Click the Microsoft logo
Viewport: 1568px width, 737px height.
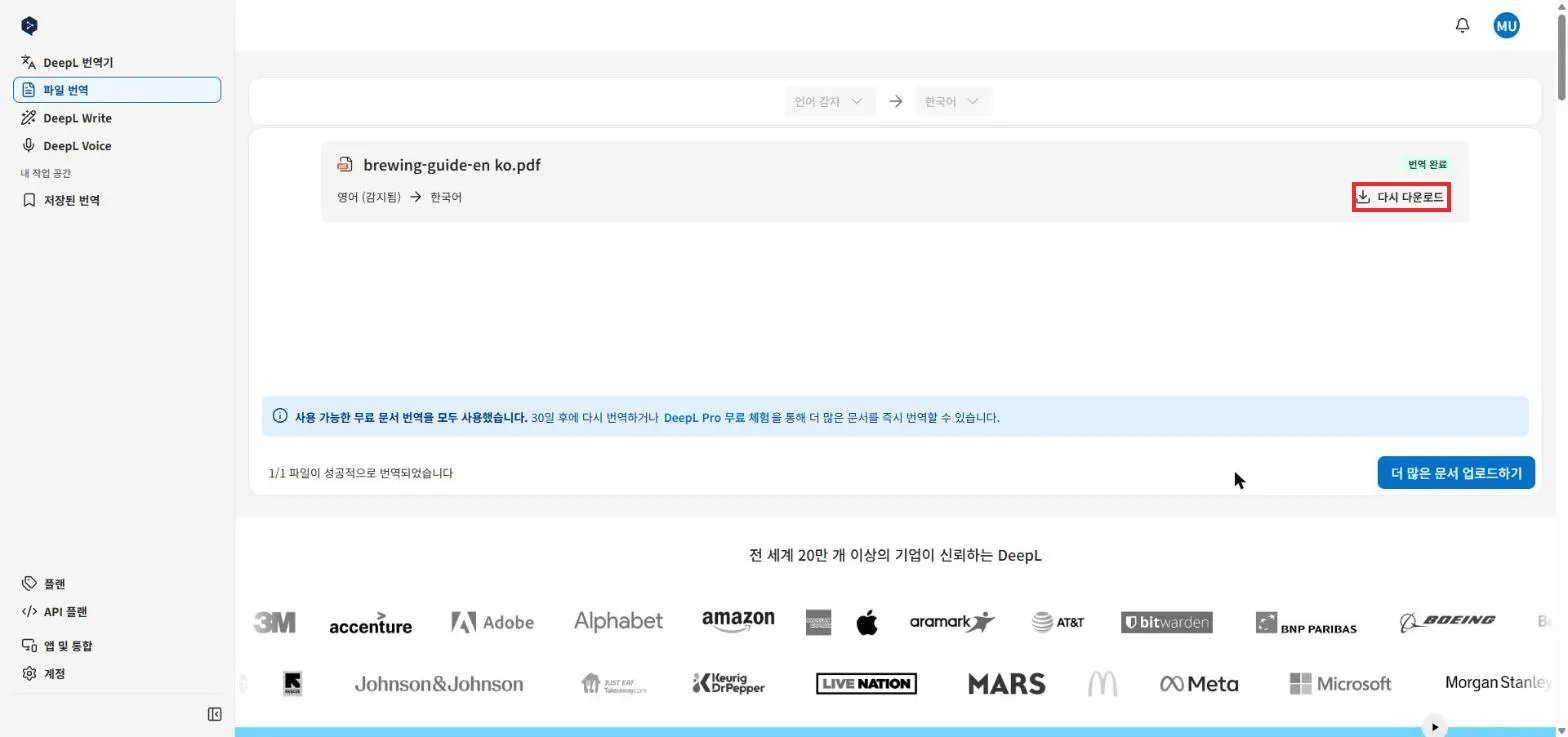point(1340,684)
